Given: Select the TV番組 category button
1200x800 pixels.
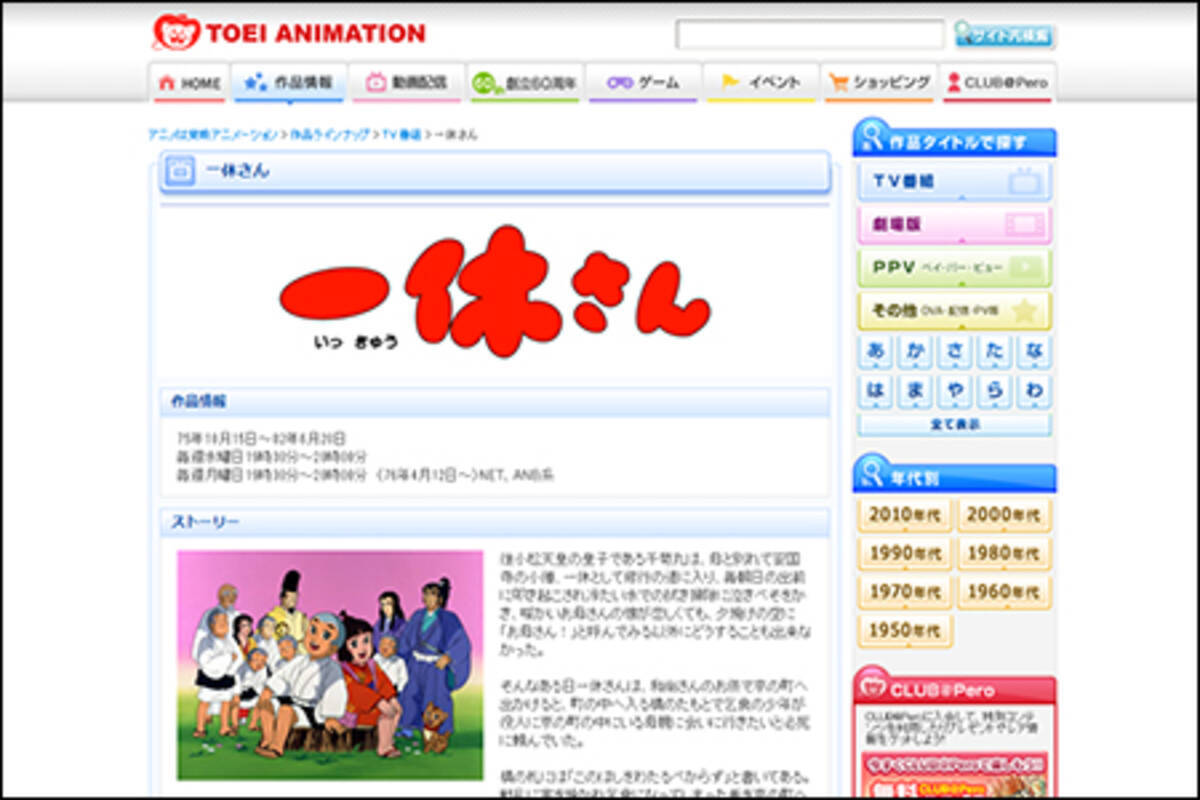Looking at the screenshot, I should coord(954,182).
